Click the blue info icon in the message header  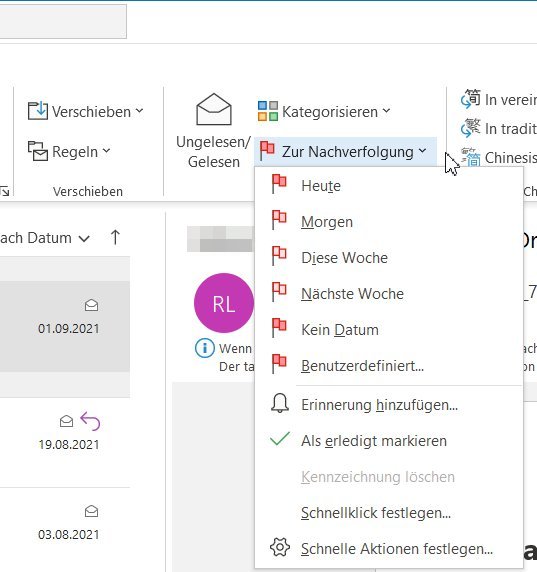(x=205, y=348)
